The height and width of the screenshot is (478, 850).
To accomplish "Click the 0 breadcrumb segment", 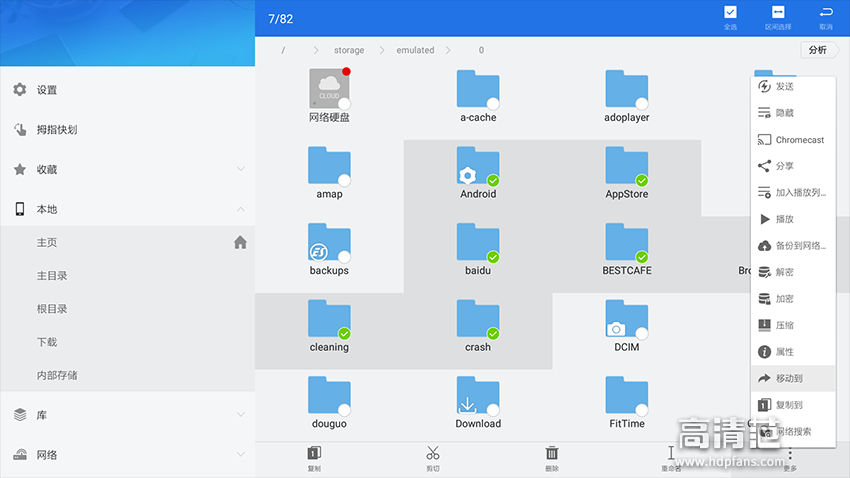I will point(481,50).
